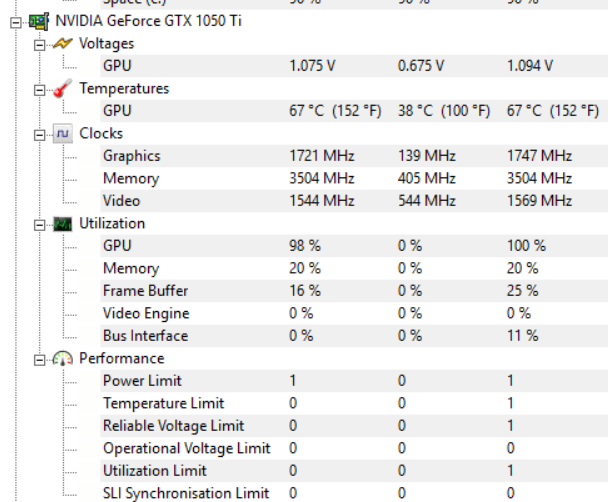The height and width of the screenshot is (502, 608).
Task: Select the Frame Buffer row
Action: coord(354,291)
